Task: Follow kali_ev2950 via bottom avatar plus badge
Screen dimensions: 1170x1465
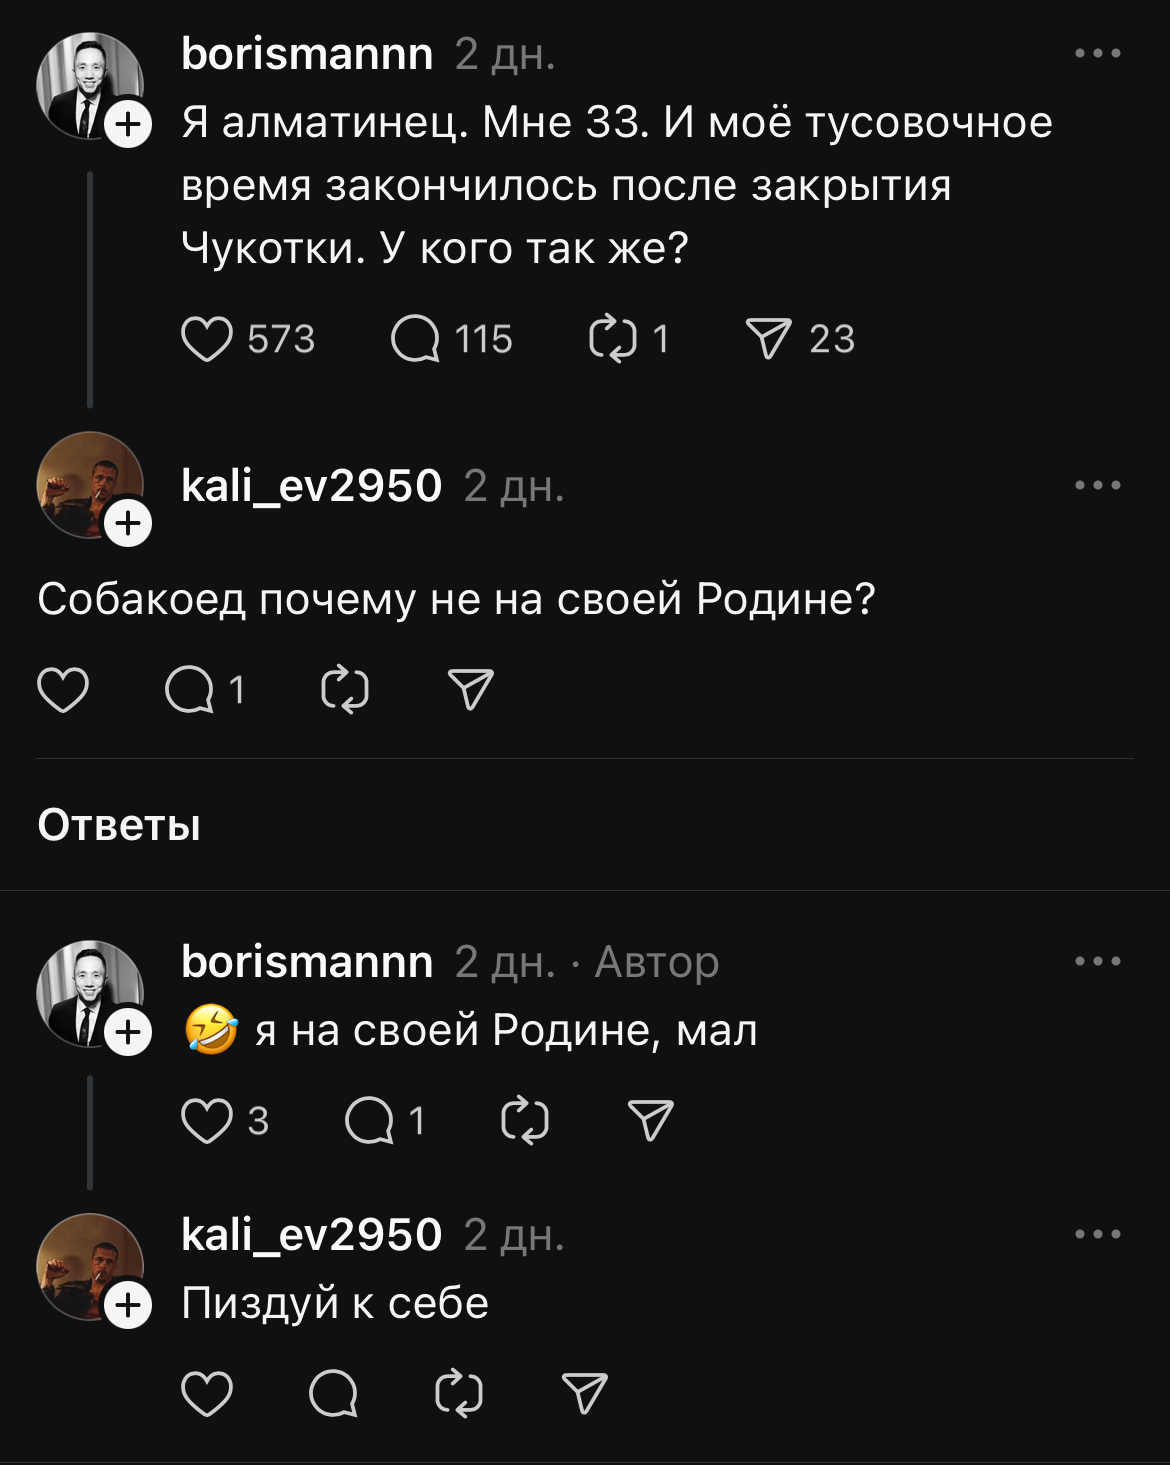Action: coord(128,1306)
